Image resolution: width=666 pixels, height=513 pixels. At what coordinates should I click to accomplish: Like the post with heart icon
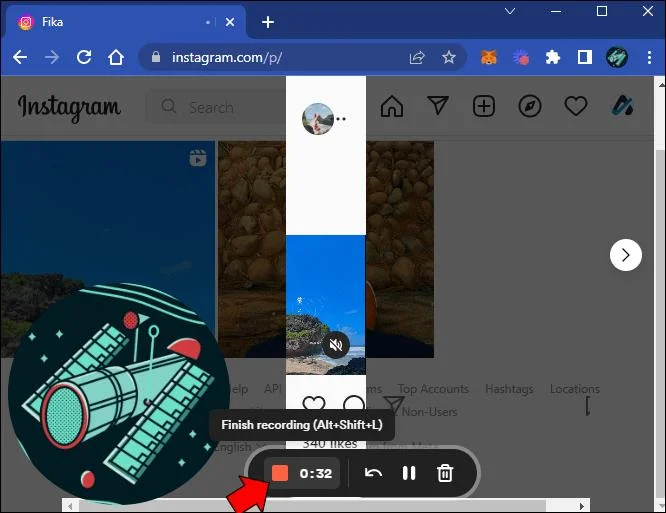(314, 404)
